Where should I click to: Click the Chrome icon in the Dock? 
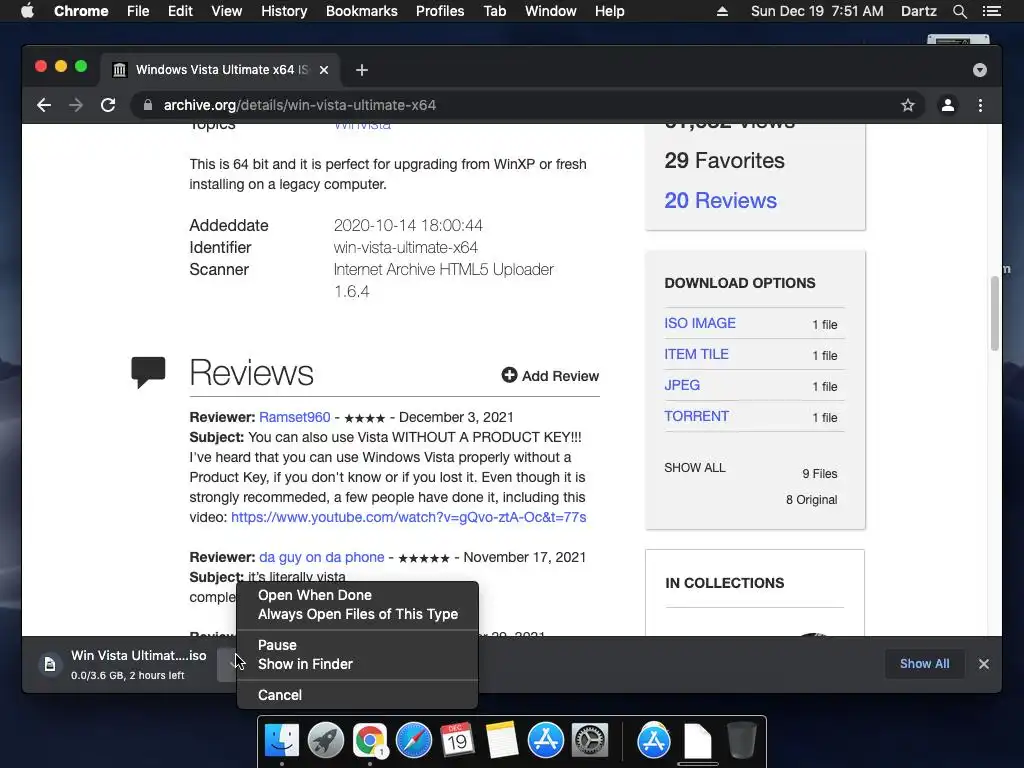[x=370, y=741]
